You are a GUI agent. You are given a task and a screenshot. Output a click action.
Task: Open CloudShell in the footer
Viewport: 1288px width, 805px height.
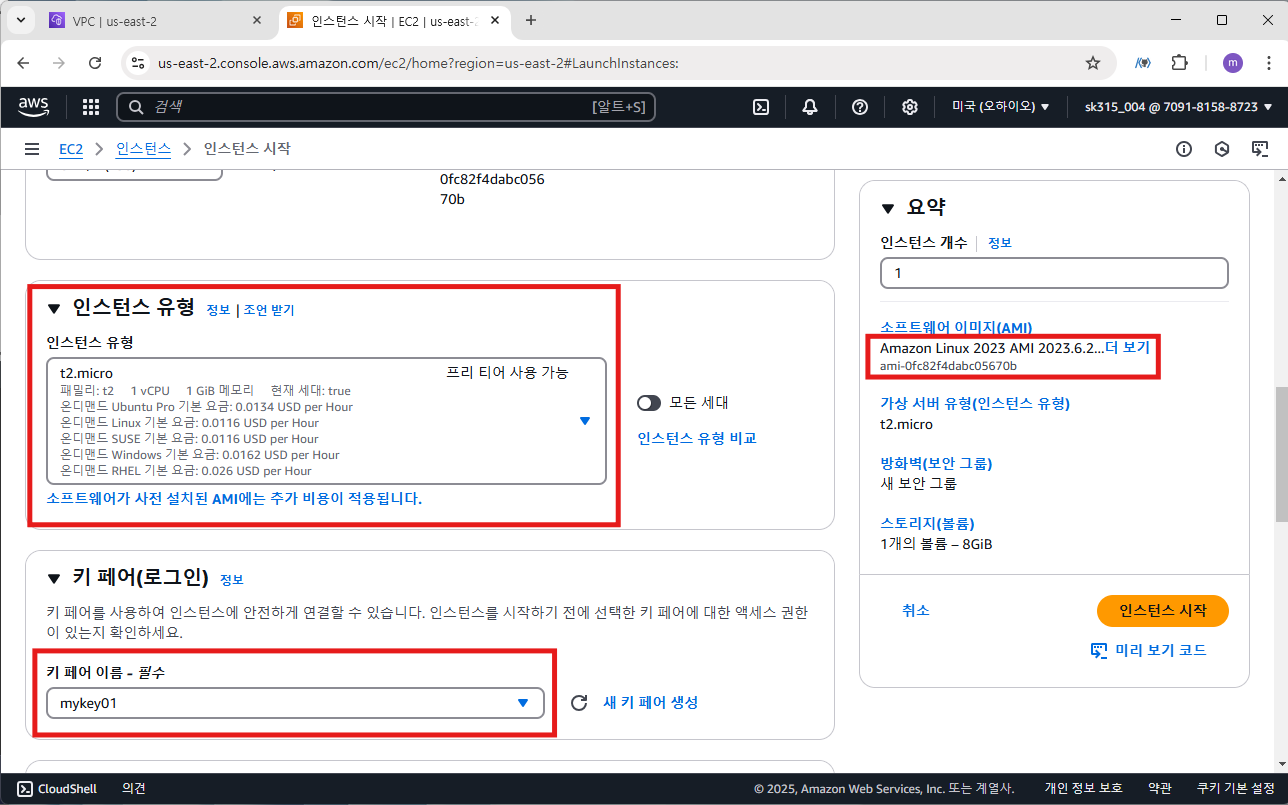tap(57, 789)
